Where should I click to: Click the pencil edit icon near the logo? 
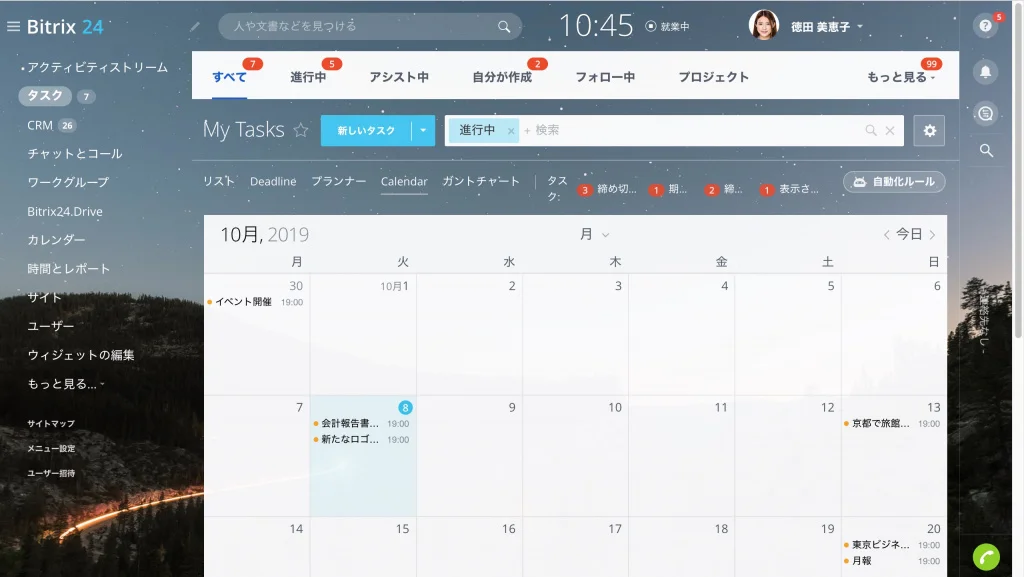click(x=195, y=27)
